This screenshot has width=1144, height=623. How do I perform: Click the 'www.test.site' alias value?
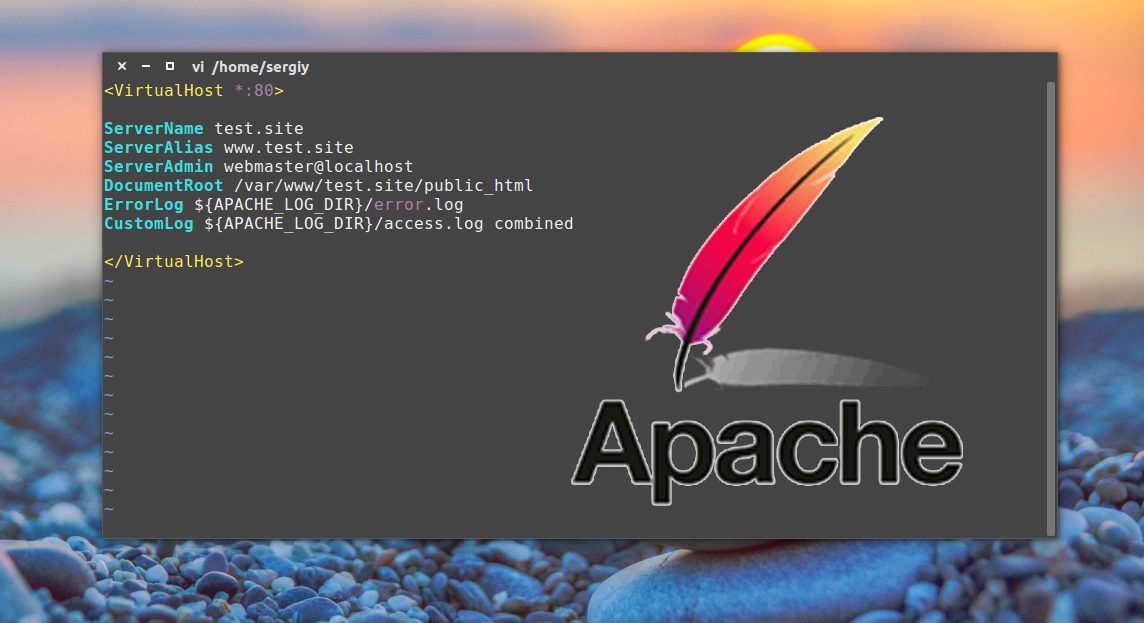(289, 147)
